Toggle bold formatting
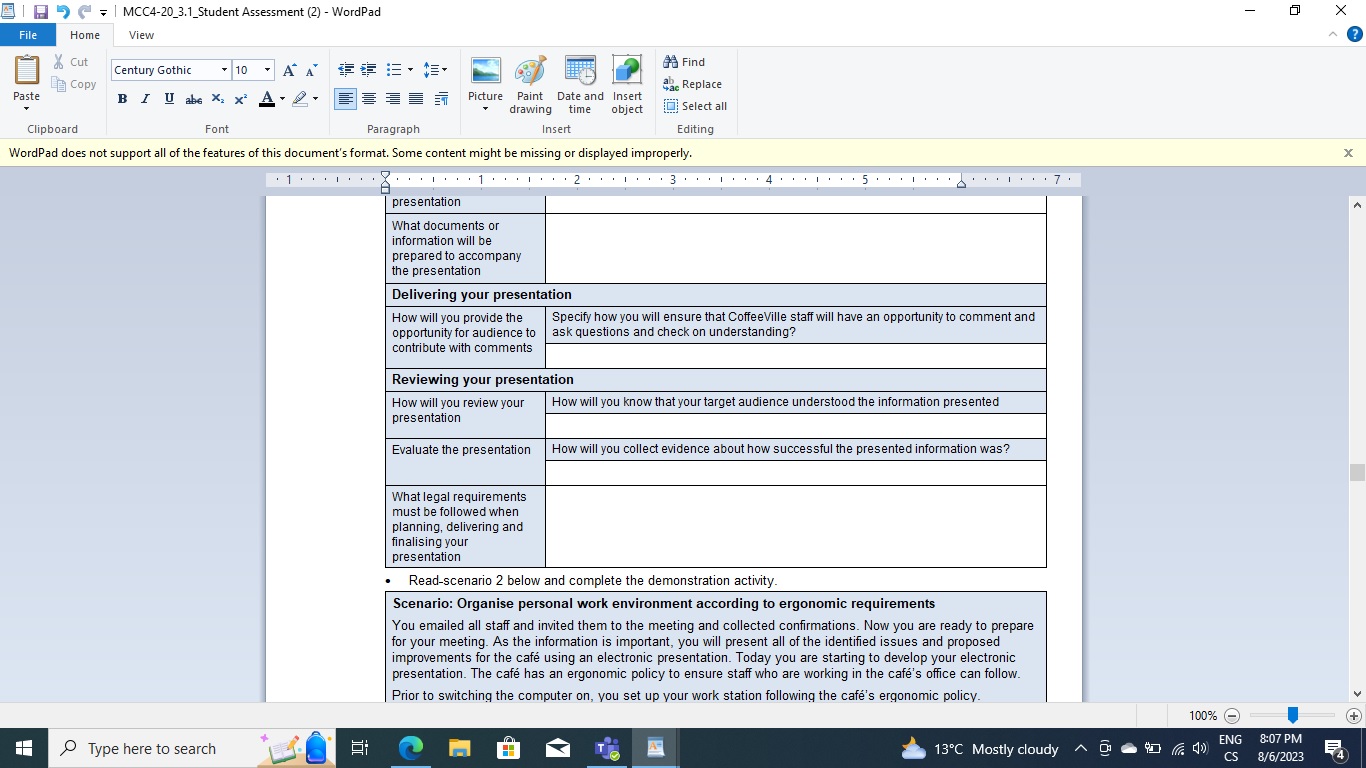The width and height of the screenshot is (1366, 768). 122,99
